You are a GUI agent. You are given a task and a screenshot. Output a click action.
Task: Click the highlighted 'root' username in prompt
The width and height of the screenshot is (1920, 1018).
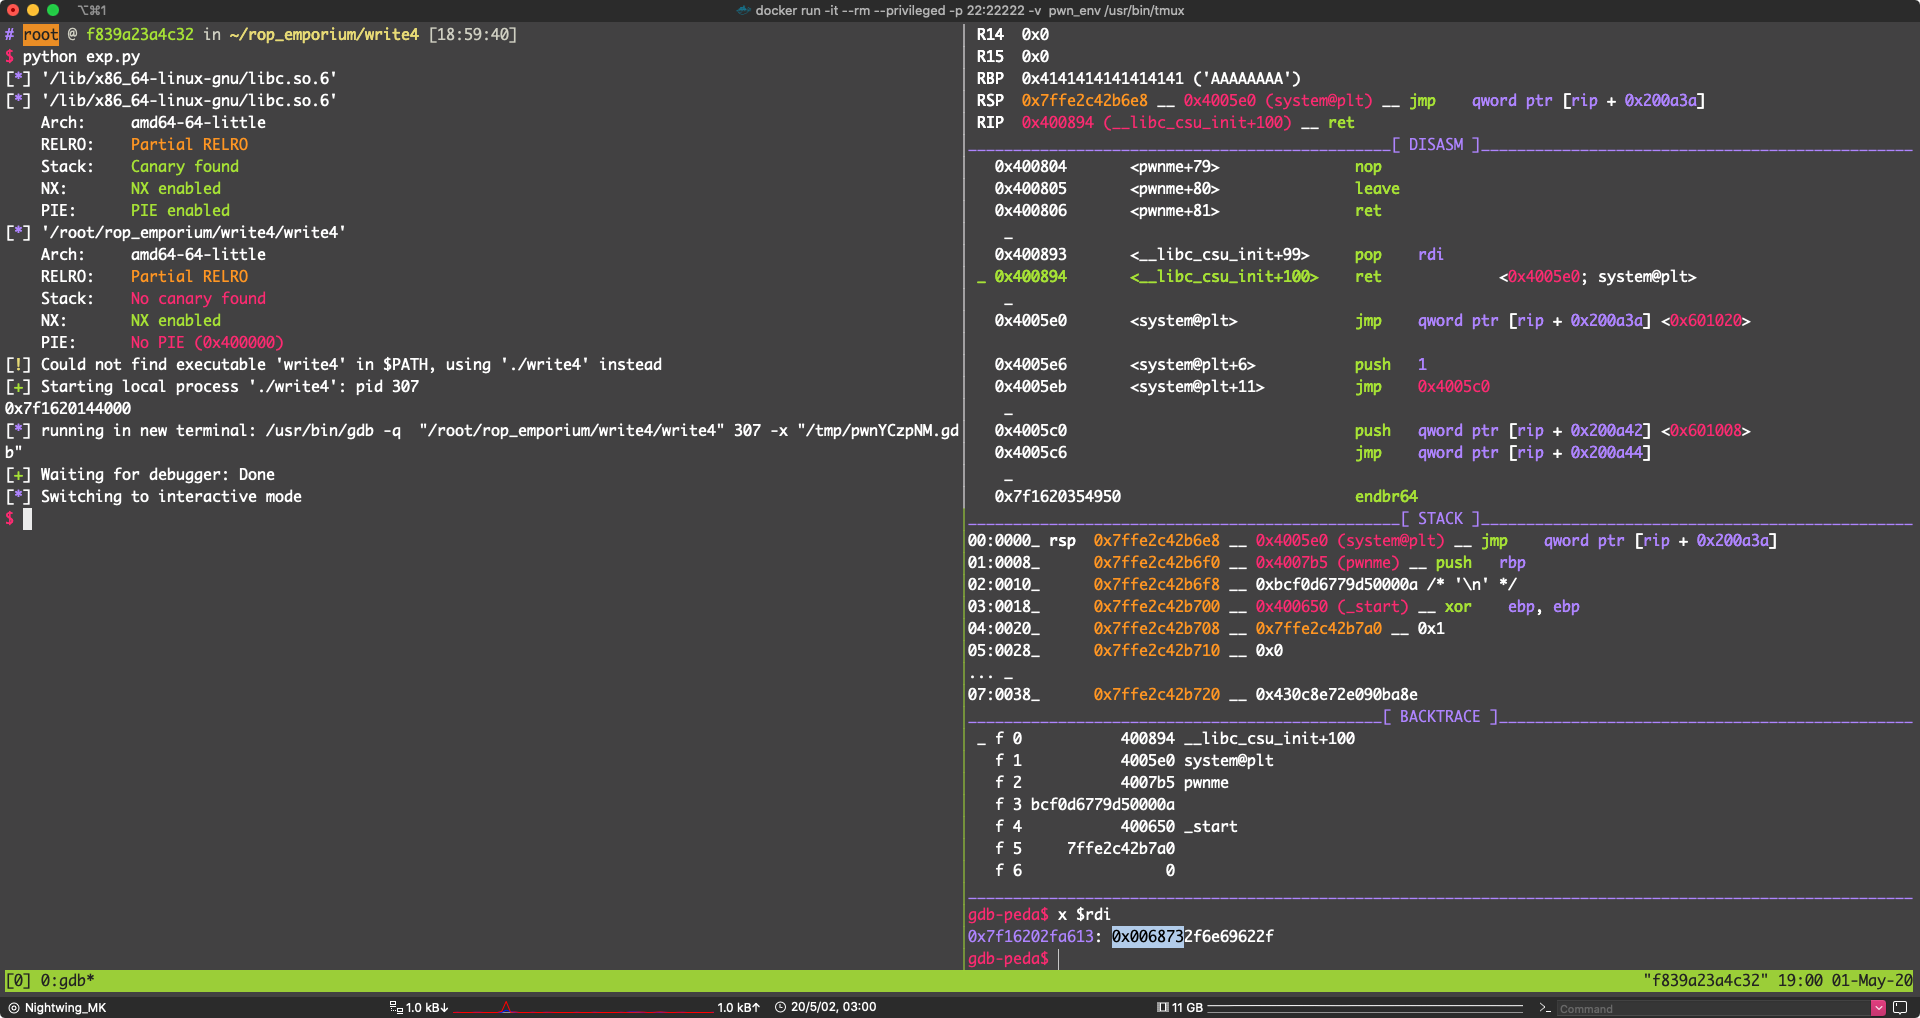click(x=41, y=34)
